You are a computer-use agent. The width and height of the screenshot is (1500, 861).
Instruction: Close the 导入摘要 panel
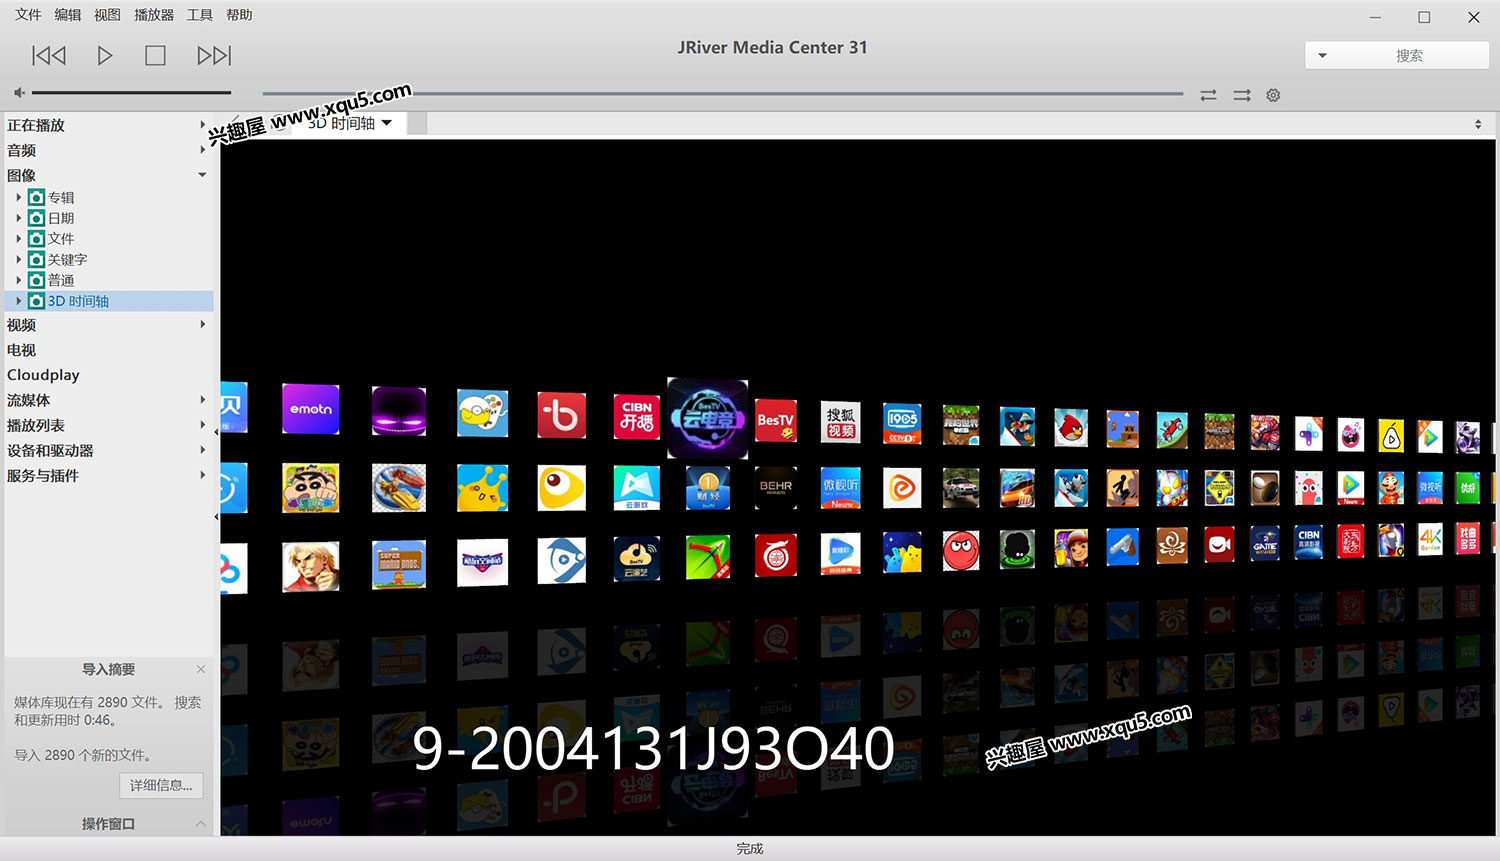pyautogui.click(x=201, y=669)
